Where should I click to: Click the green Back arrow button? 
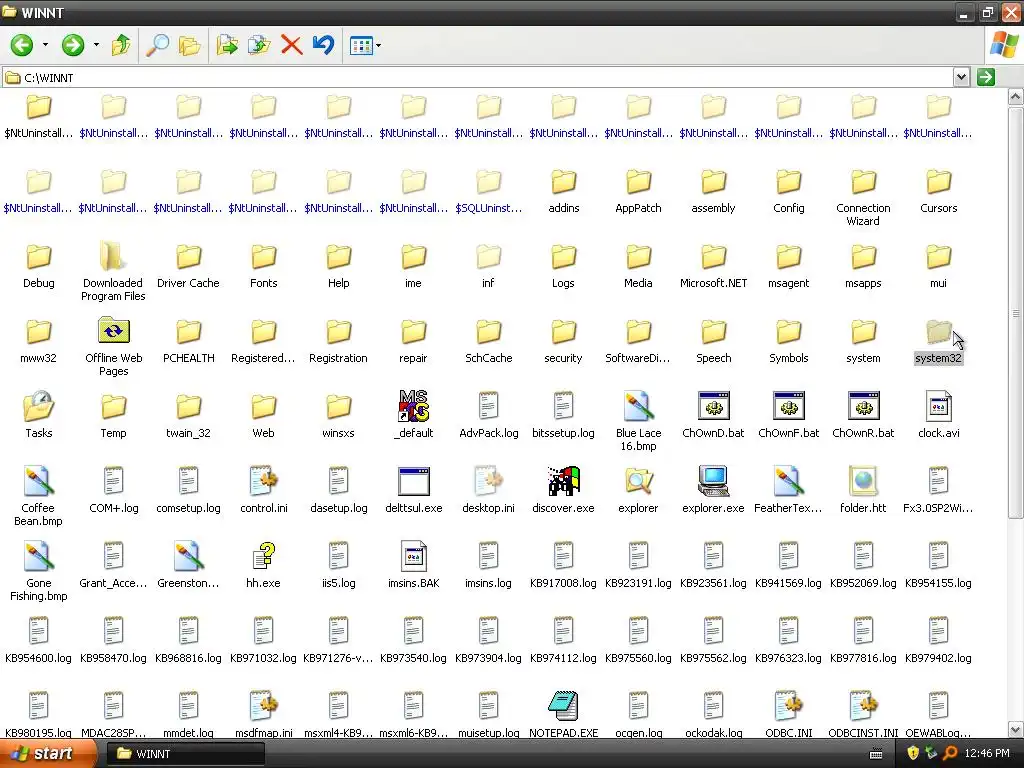[x=22, y=45]
